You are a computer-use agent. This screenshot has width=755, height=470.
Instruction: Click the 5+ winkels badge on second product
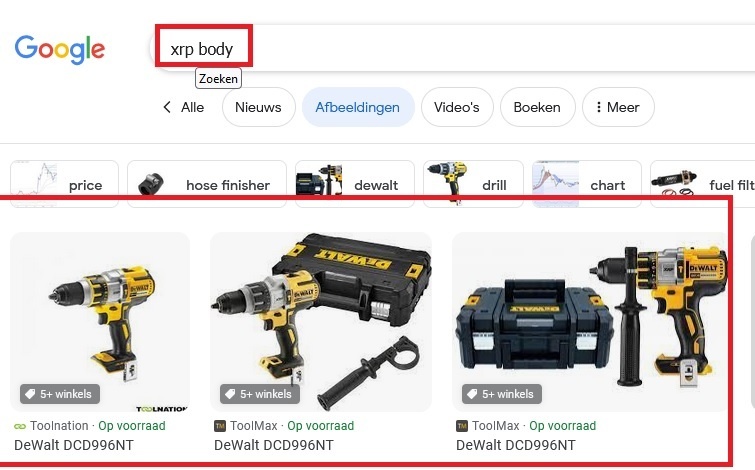point(260,394)
